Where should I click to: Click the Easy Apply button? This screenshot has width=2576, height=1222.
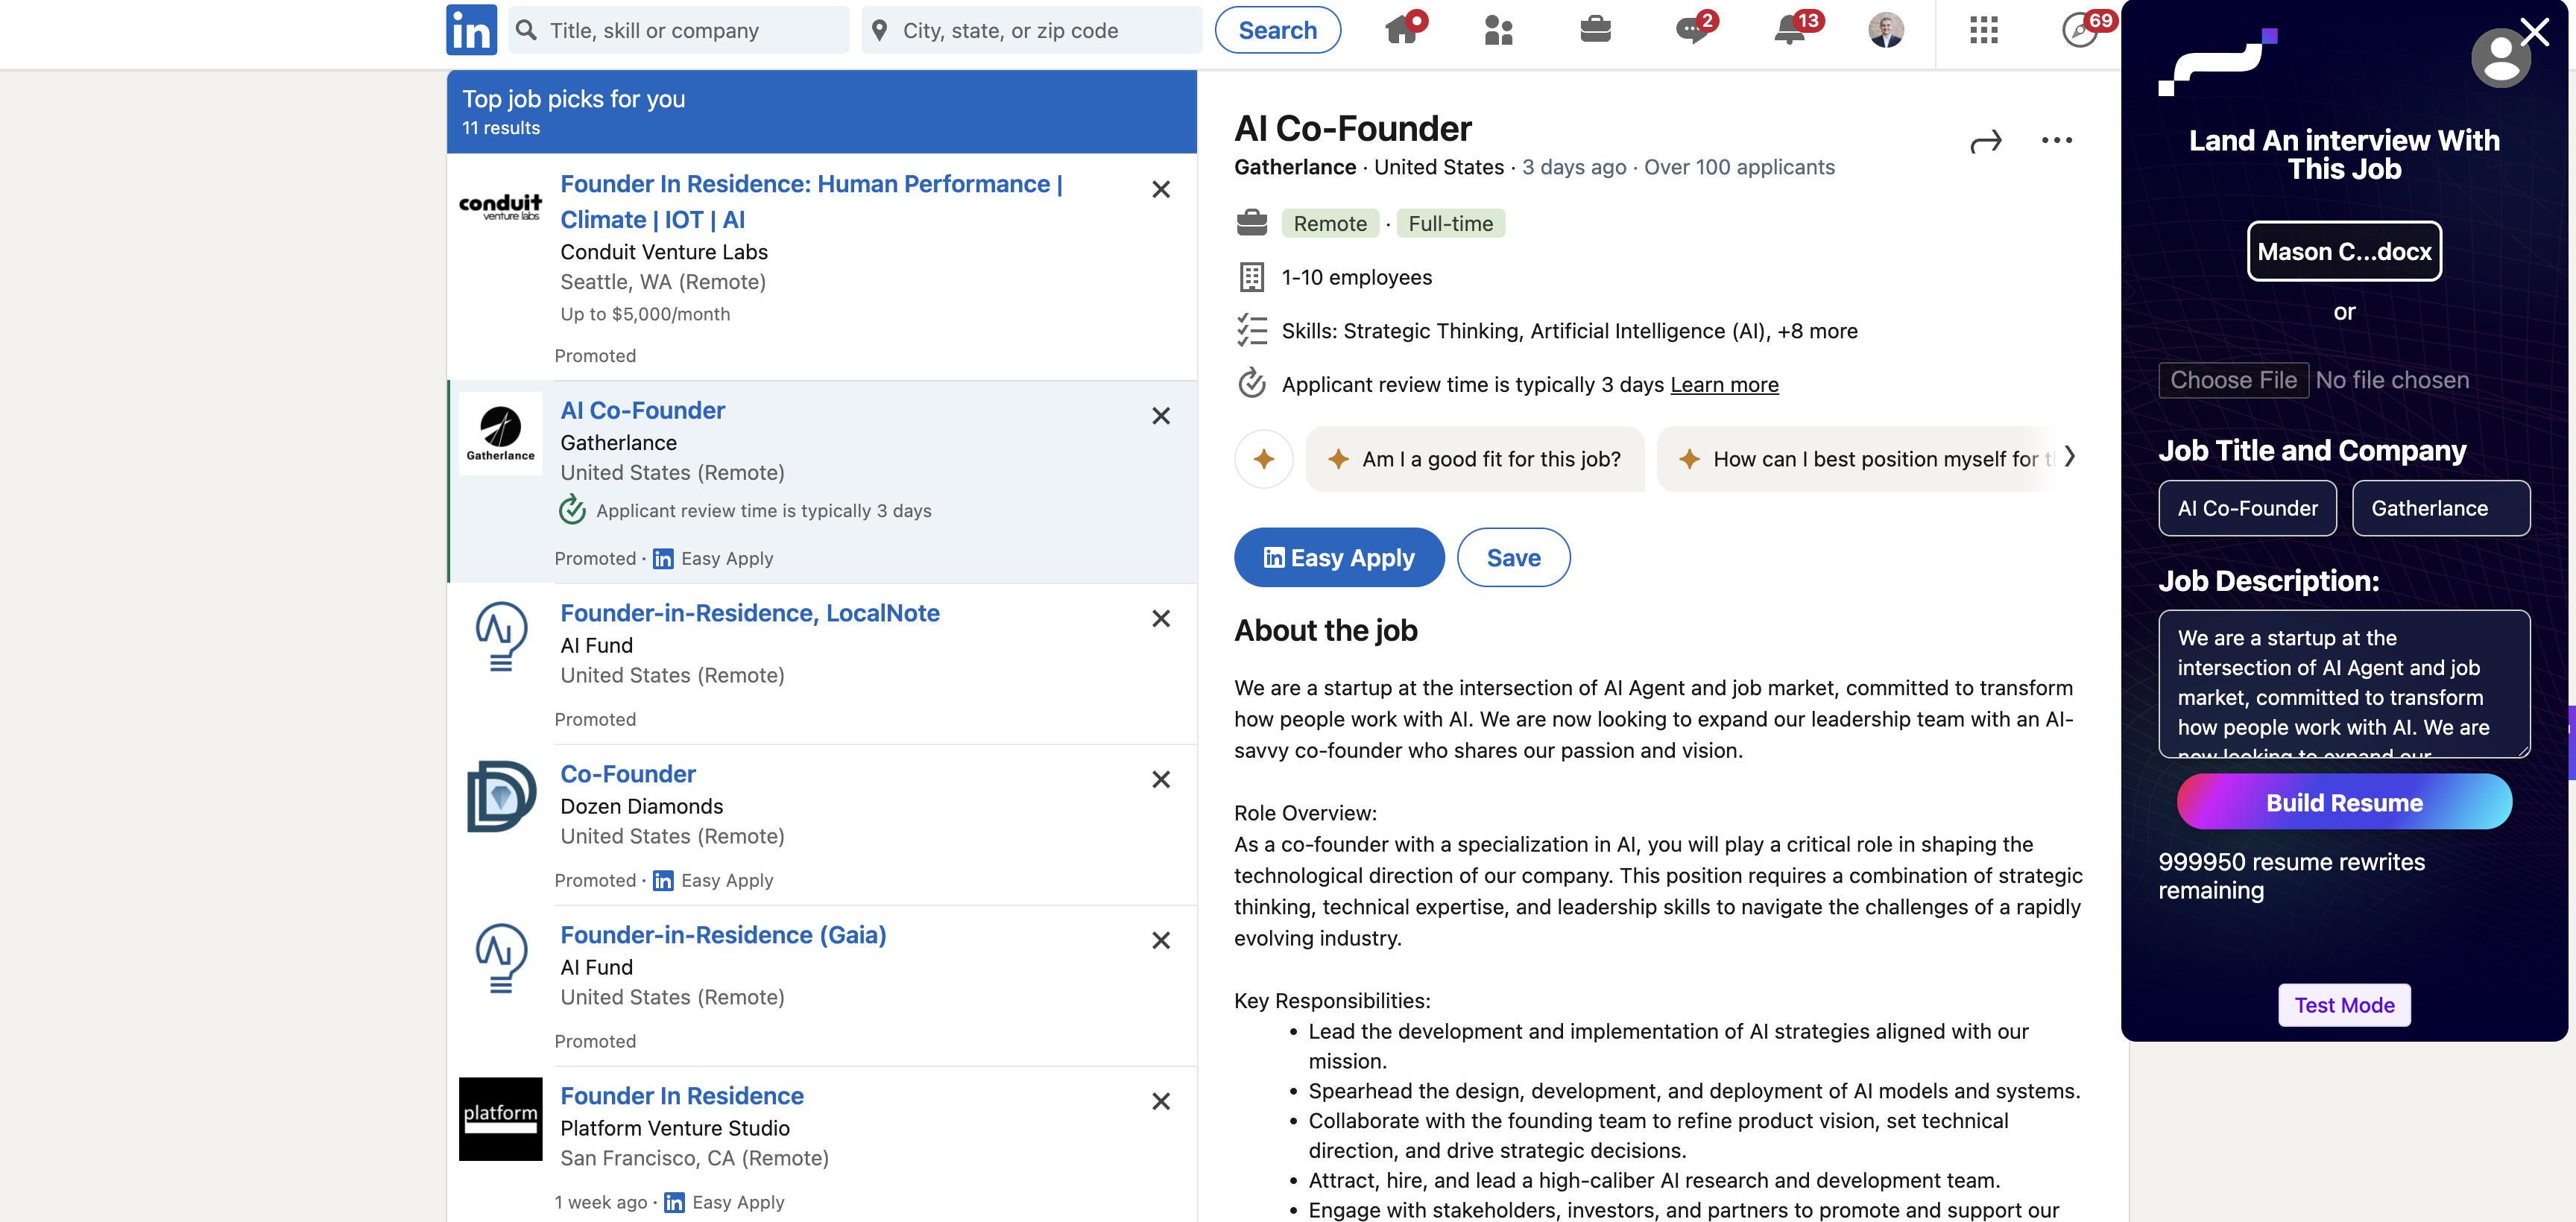click(1339, 558)
